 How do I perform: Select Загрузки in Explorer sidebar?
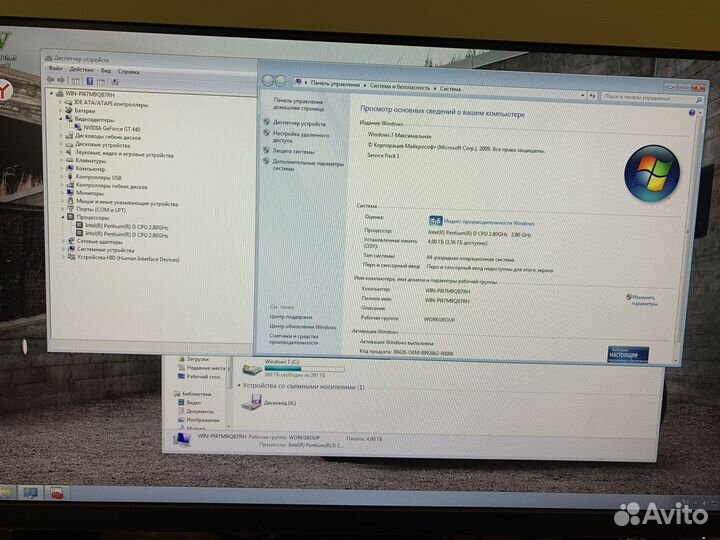click(x=197, y=359)
